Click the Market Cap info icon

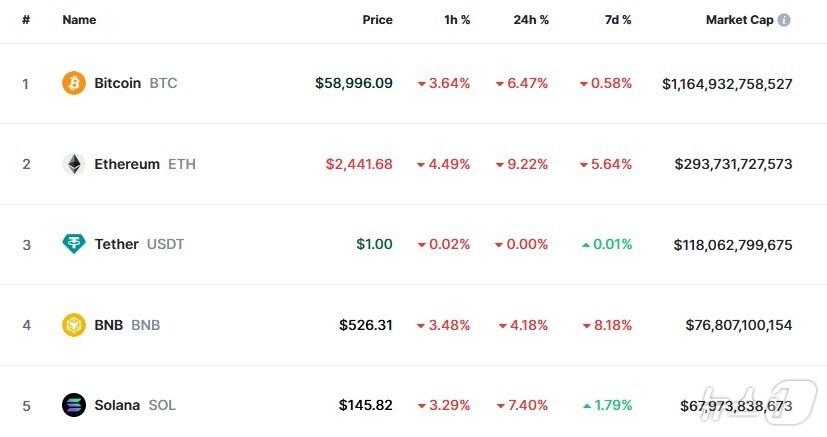tap(784, 20)
